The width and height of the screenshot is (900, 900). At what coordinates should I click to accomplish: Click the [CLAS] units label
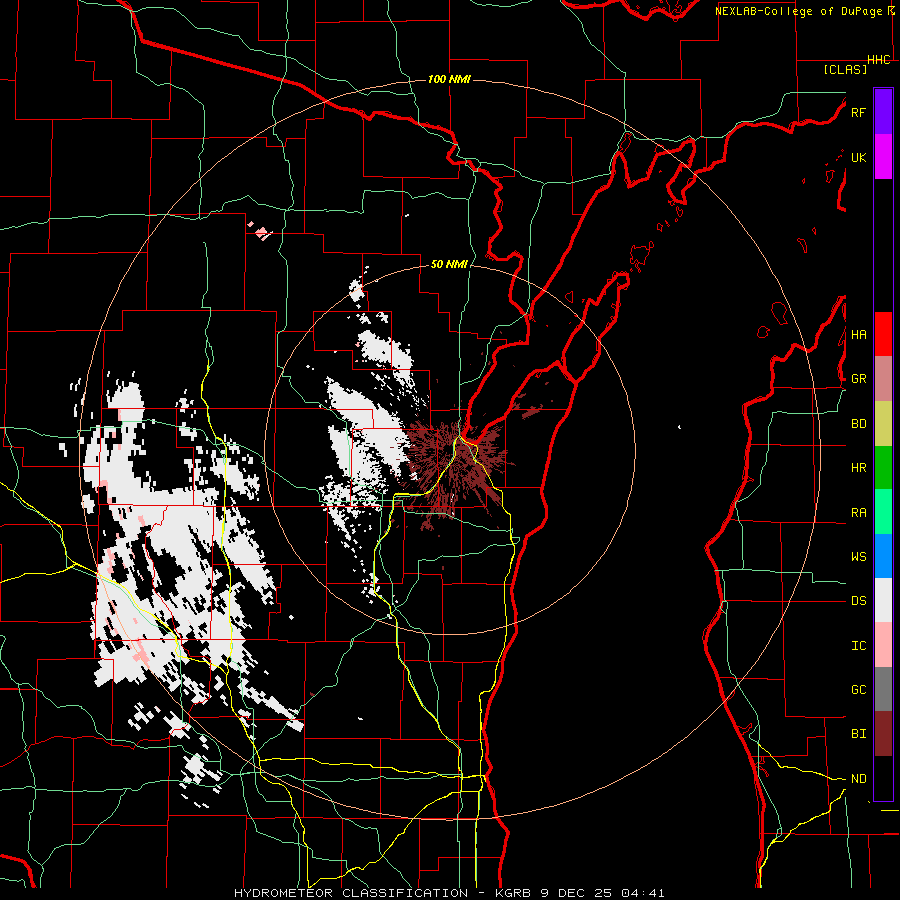(845, 69)
